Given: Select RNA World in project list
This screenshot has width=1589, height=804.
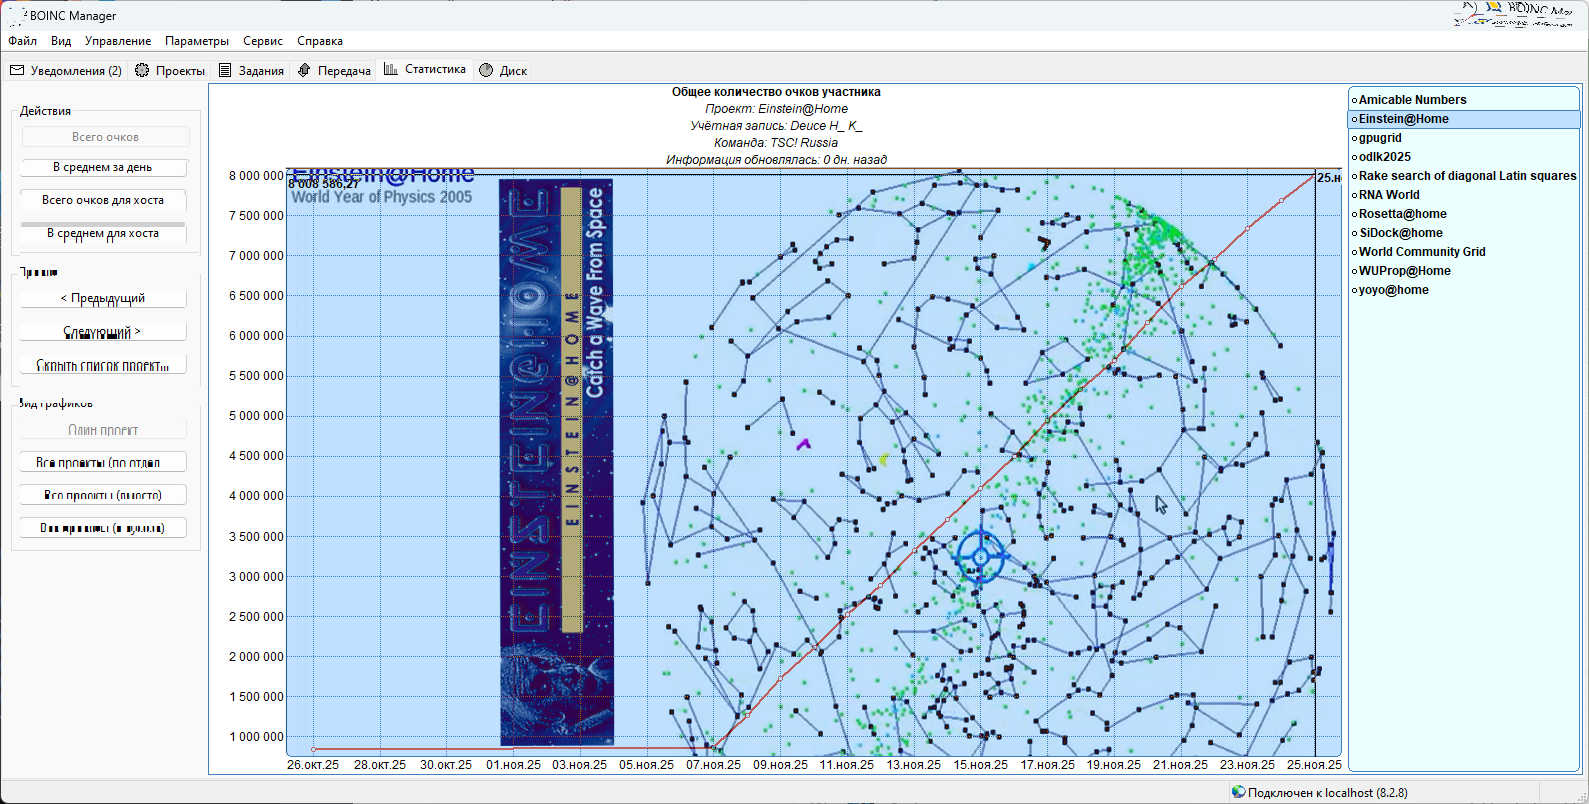Looking at the screenshot, I should pyautogui.click(x=1464, y=195).
